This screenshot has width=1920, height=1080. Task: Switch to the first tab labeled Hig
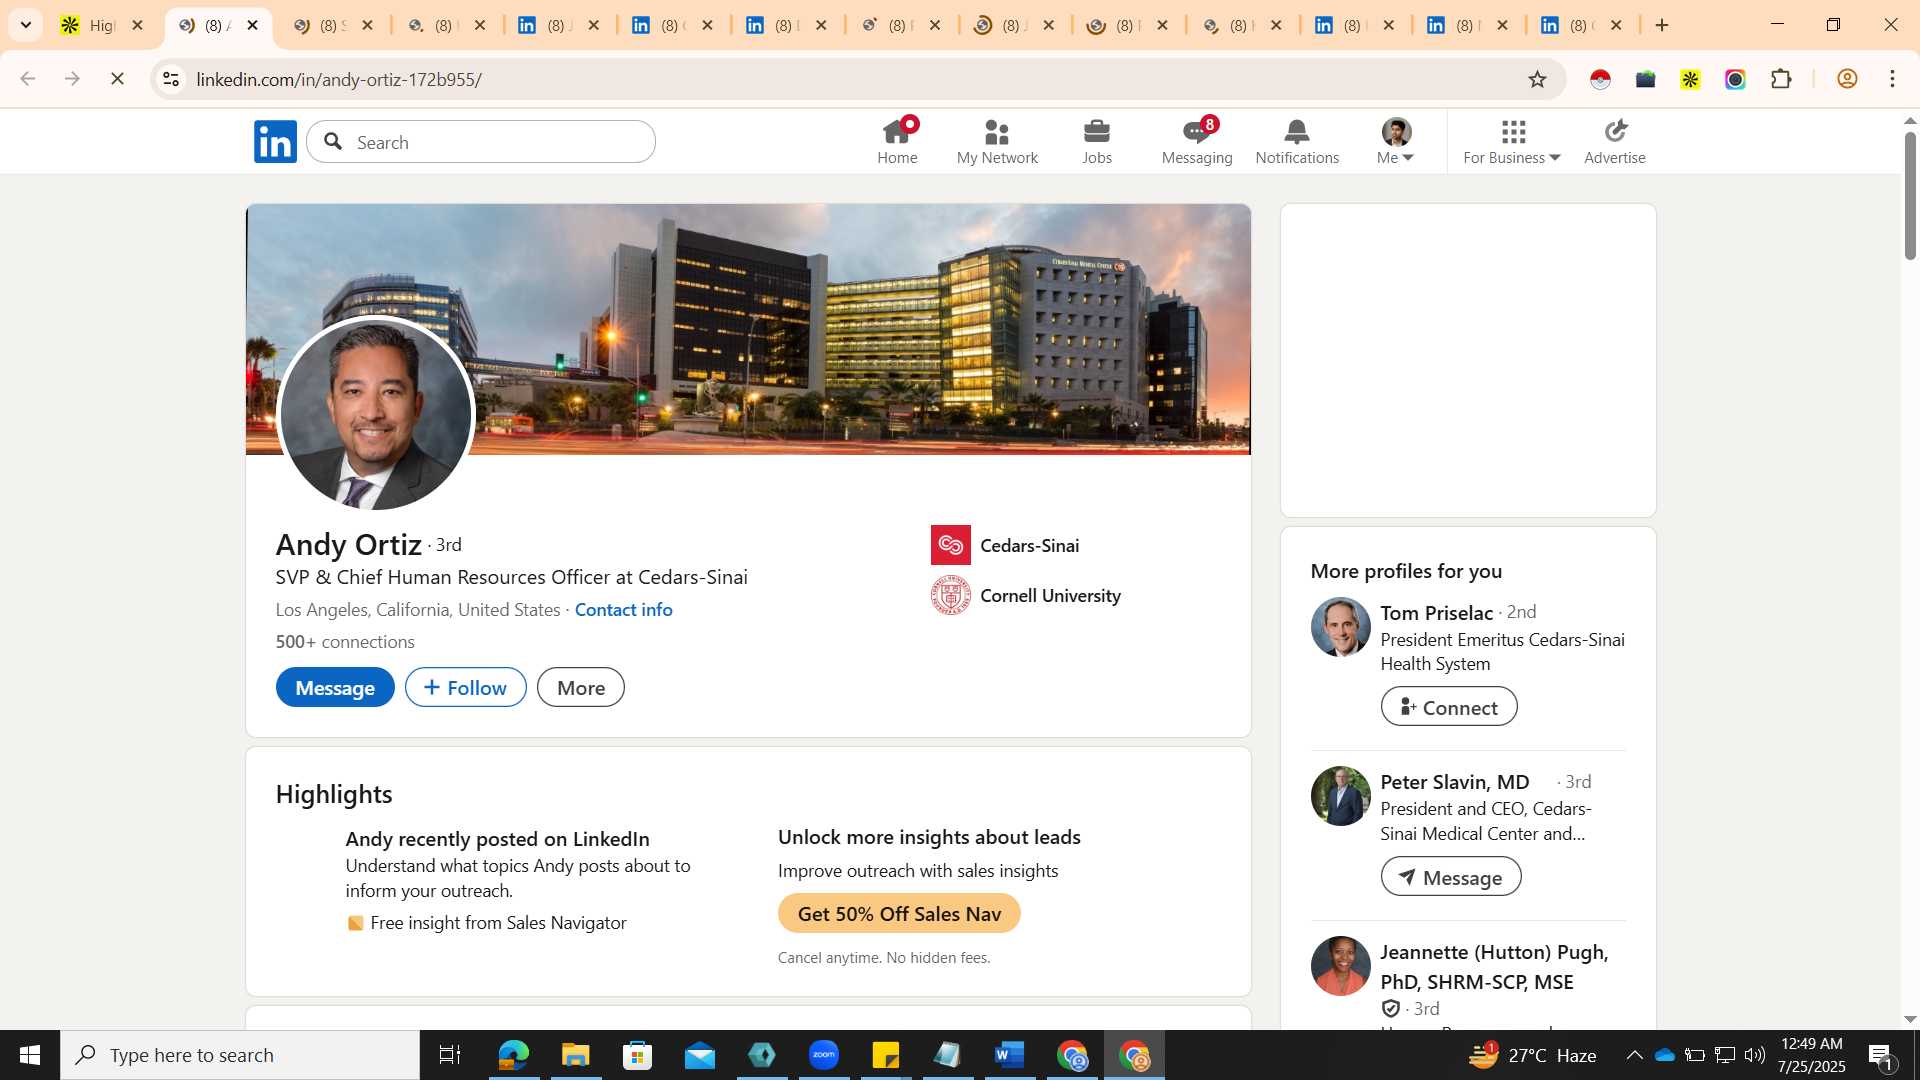coord(102,25)
